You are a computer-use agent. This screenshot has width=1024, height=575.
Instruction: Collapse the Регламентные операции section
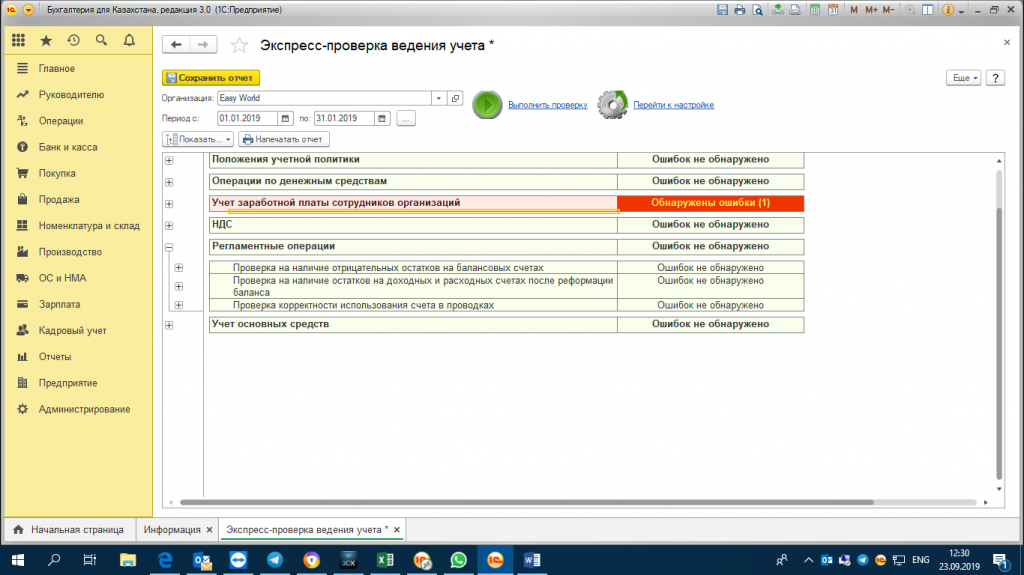tap(169, 247)
